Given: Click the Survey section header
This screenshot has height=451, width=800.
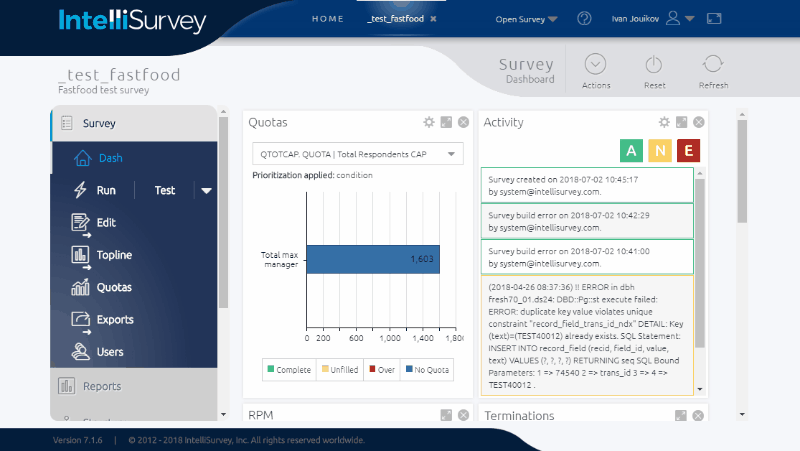Looking at the screenshot, I should pyautogui.click(x=134, y=123).
